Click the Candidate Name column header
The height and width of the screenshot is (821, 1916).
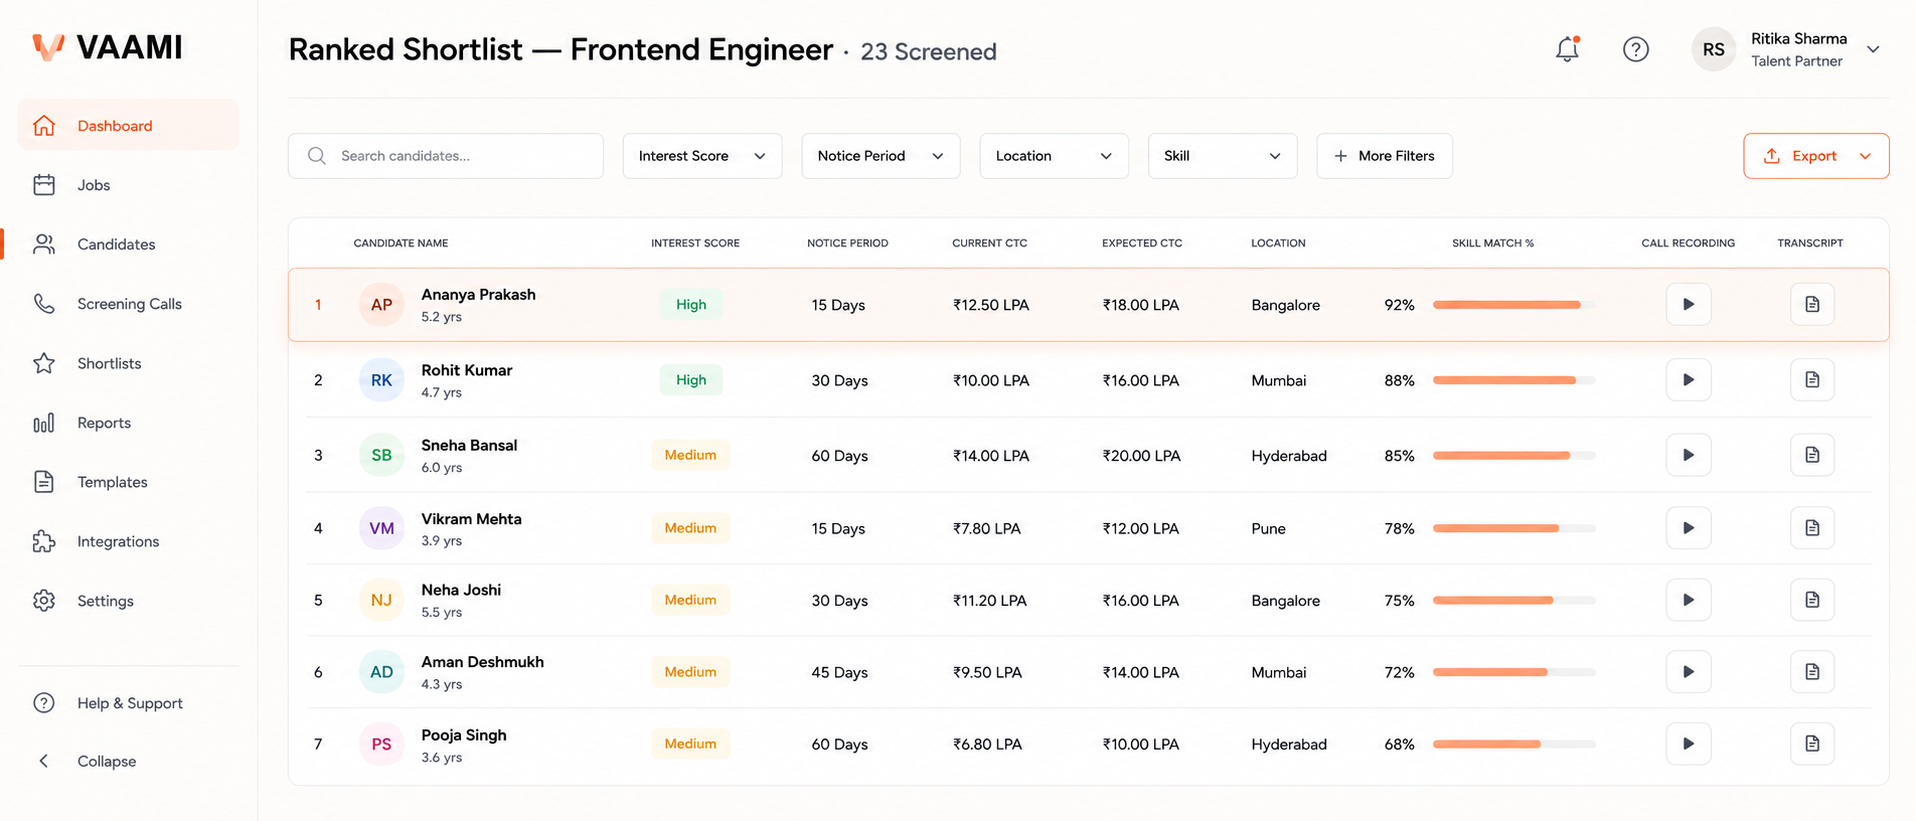[x=400, y=243]
